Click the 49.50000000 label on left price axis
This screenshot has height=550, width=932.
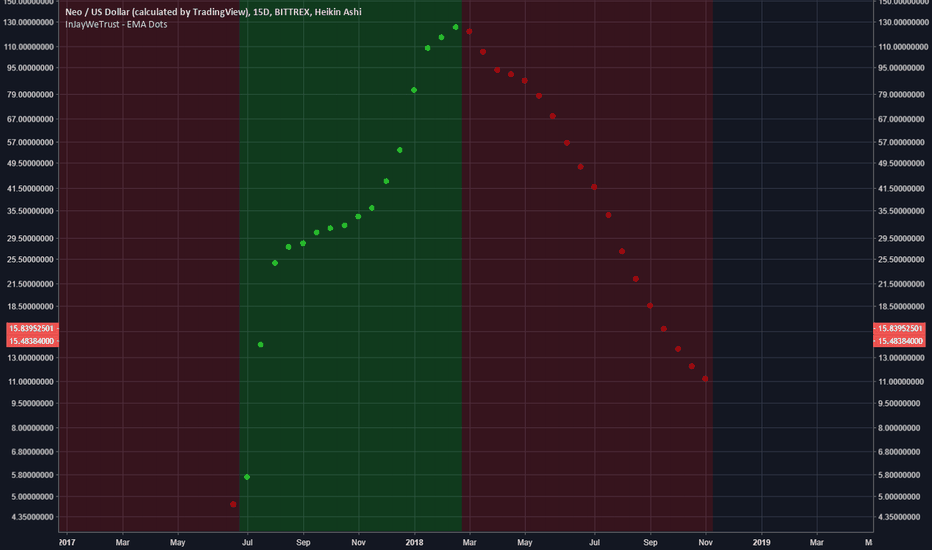(31, 163)
